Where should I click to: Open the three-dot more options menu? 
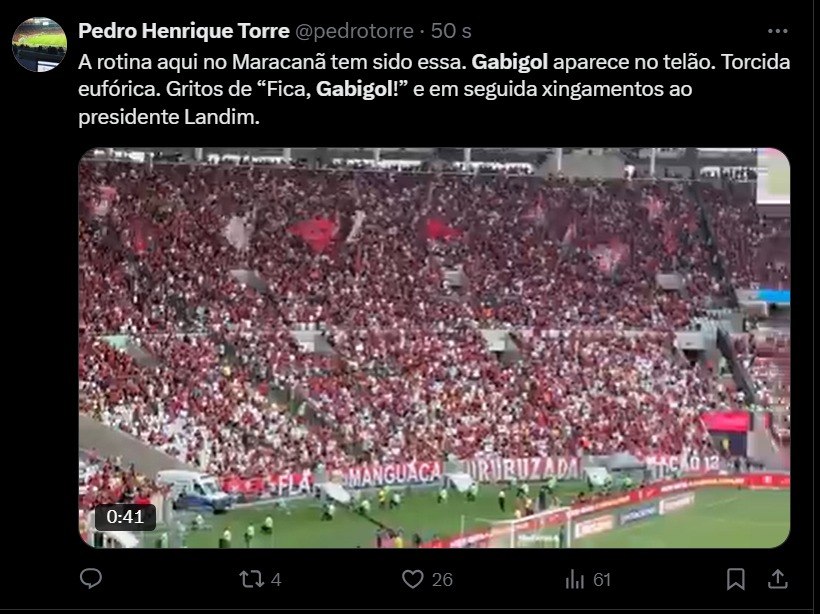778,31
